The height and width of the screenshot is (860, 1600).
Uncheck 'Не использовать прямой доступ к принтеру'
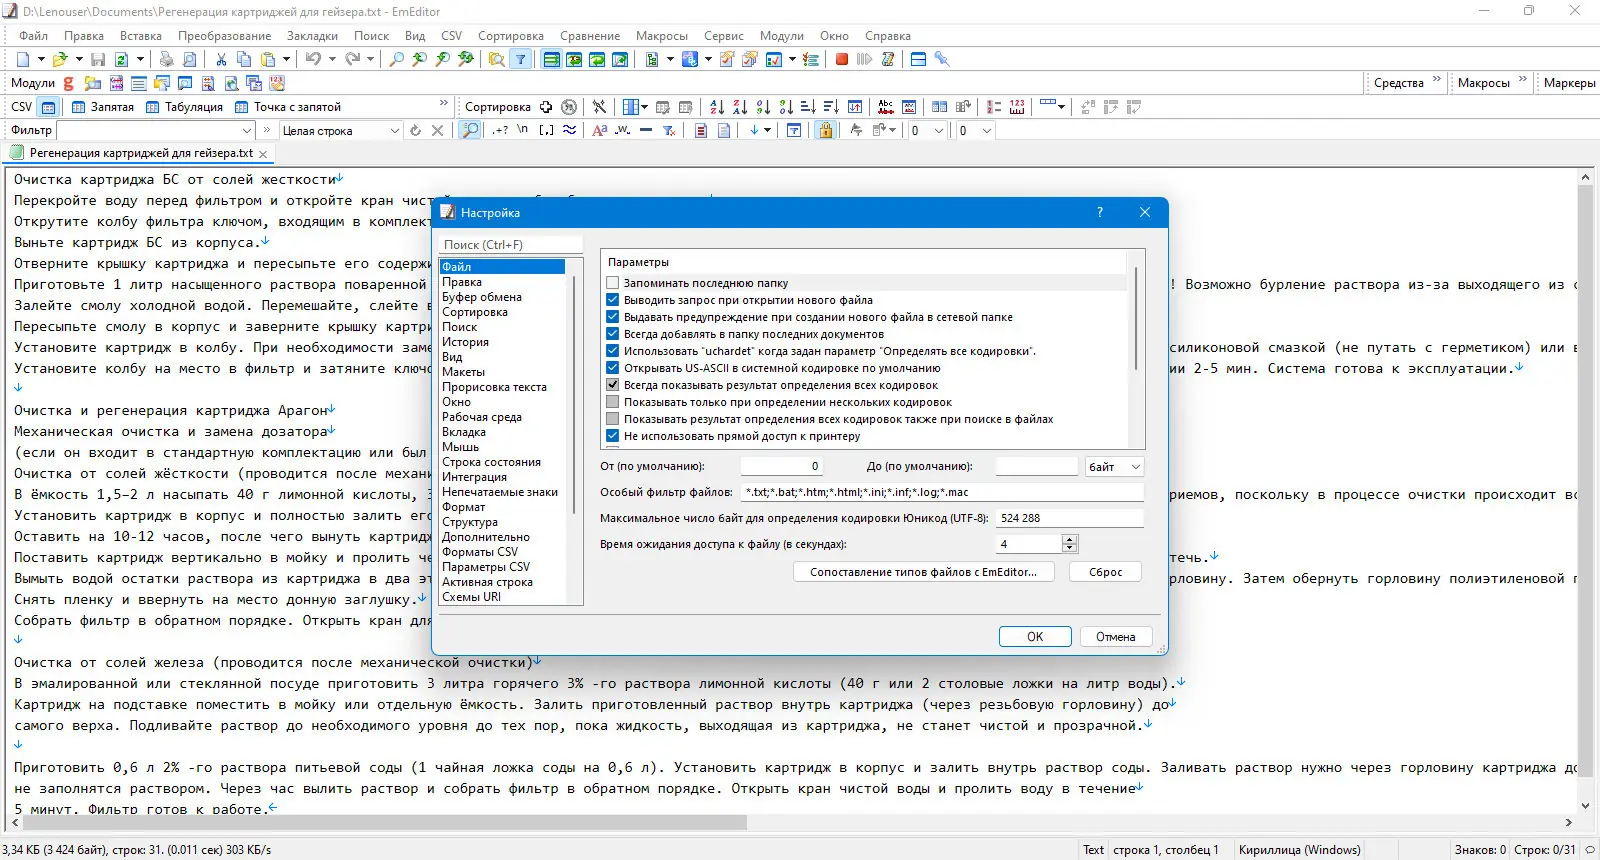(613, 436)
